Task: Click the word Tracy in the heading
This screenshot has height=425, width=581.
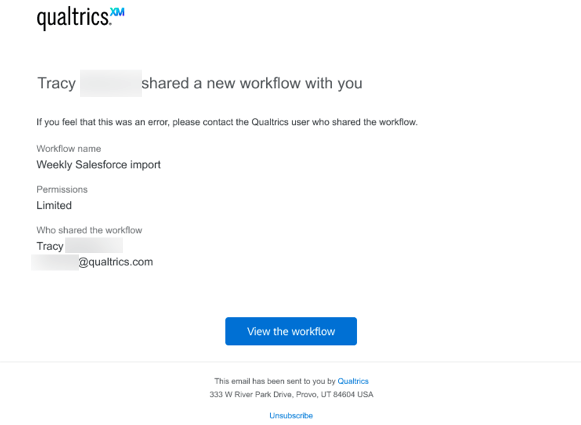Action: (x=57, y=83)
